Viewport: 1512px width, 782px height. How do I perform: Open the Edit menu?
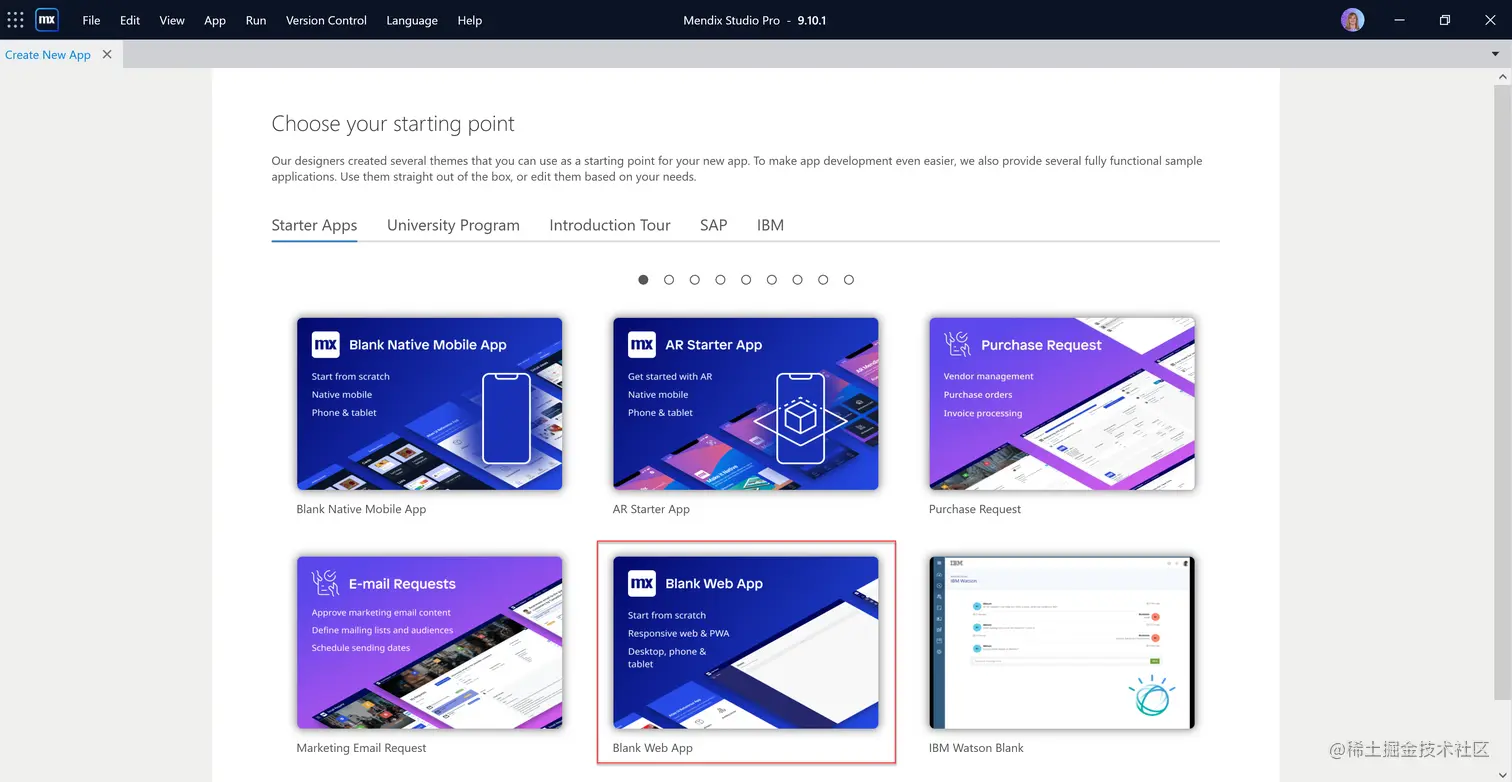coord(130,20)
